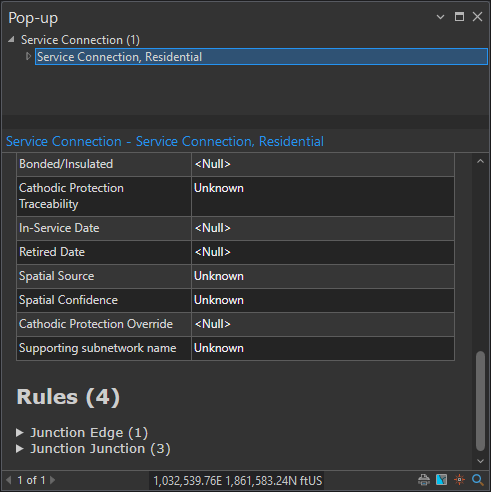Go to the previous pop-up record

click(x=9, y=480)
